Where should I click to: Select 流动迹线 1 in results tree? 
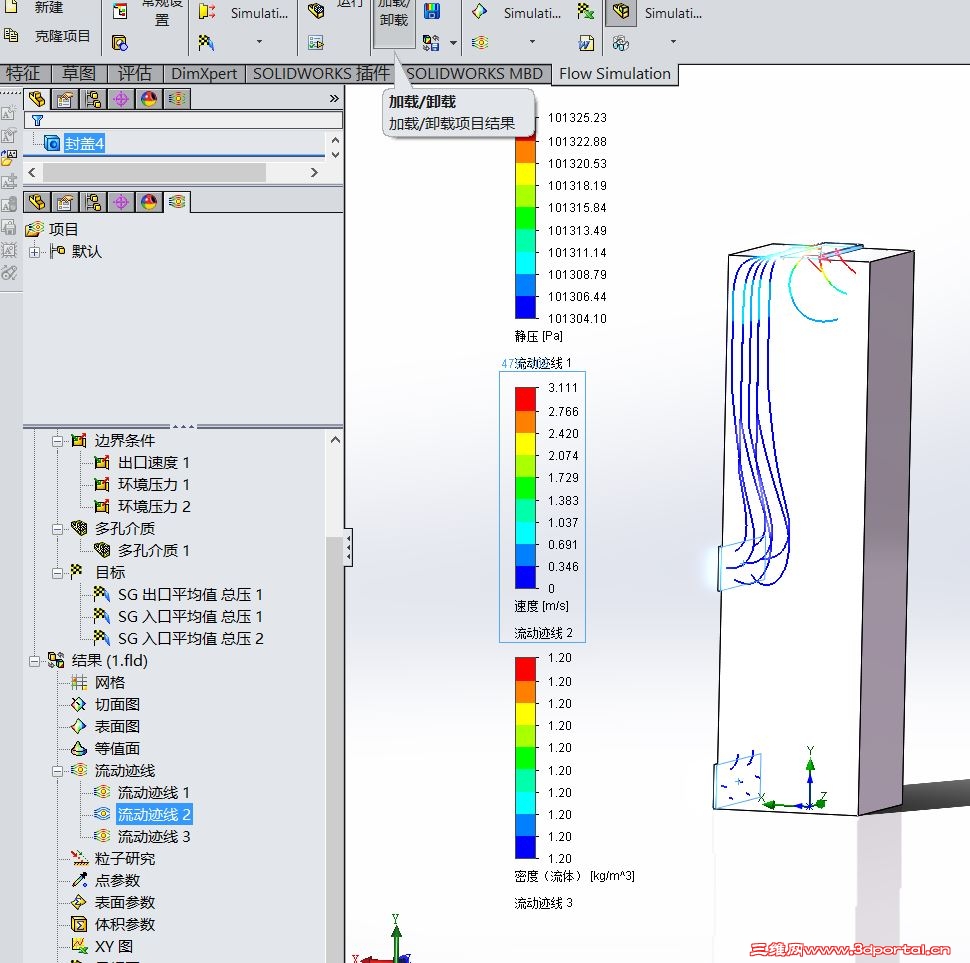point(153,793)
